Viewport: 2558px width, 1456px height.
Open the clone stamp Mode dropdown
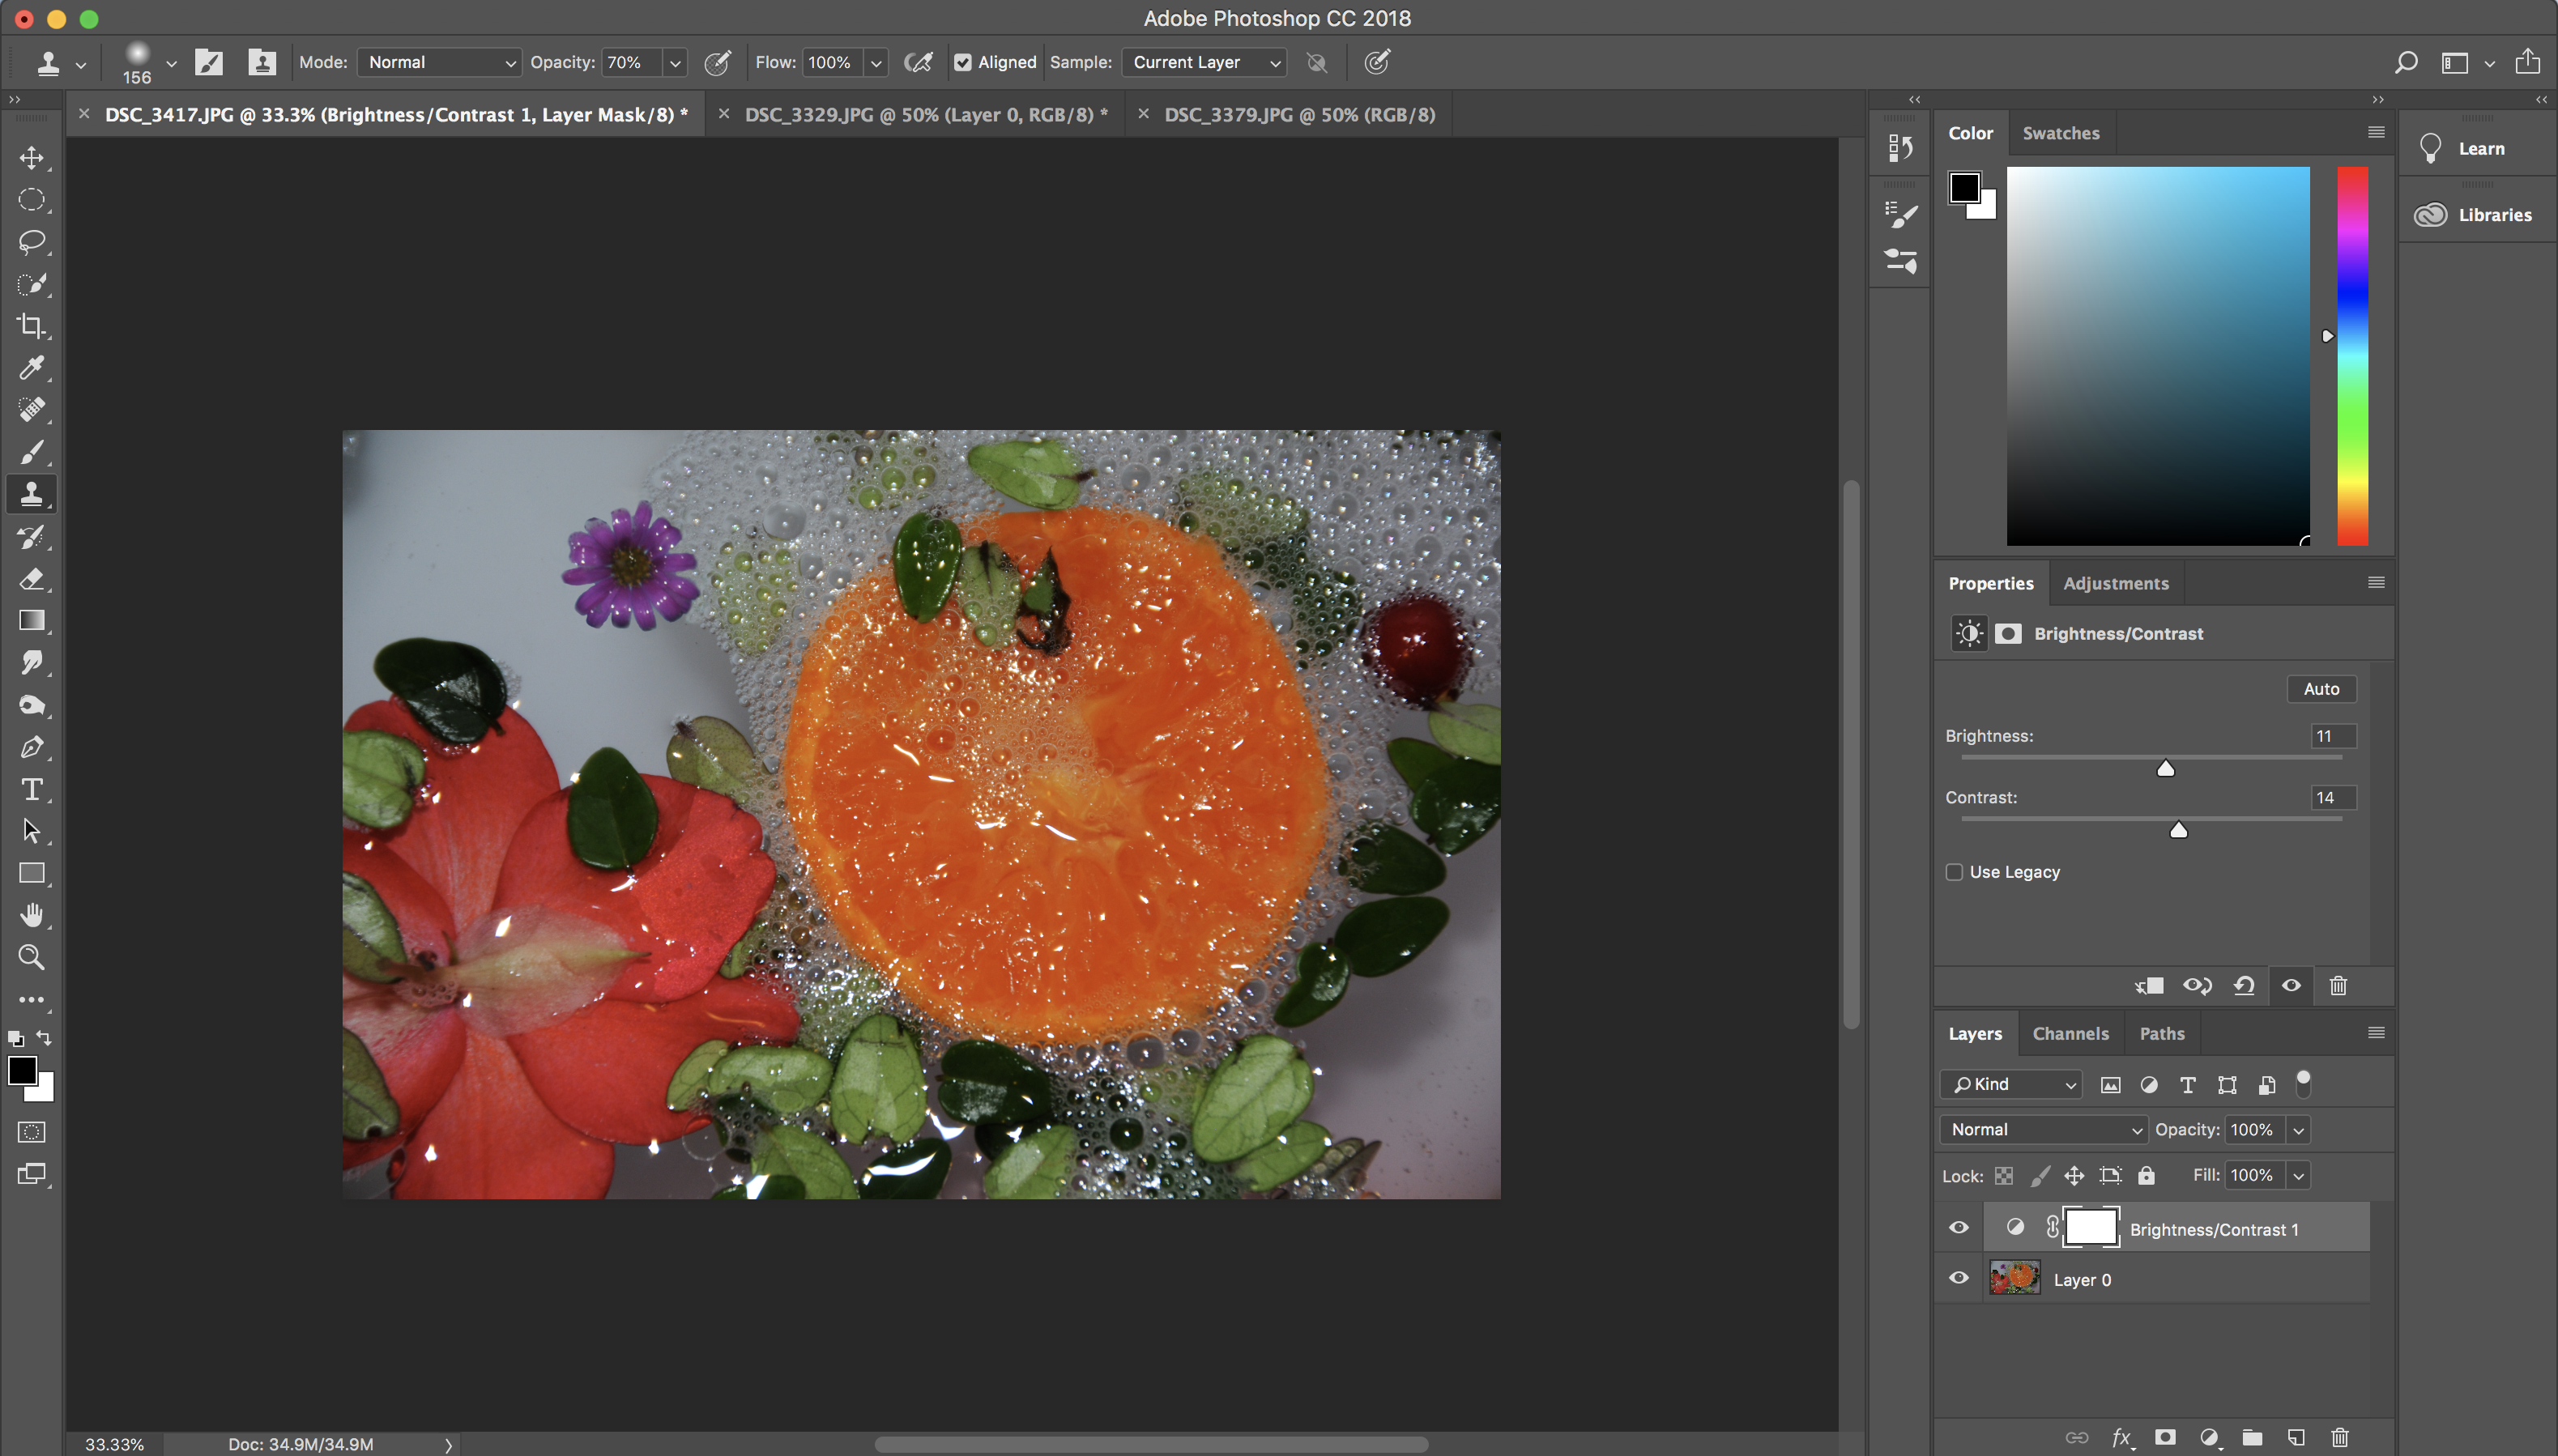[440, 62]
